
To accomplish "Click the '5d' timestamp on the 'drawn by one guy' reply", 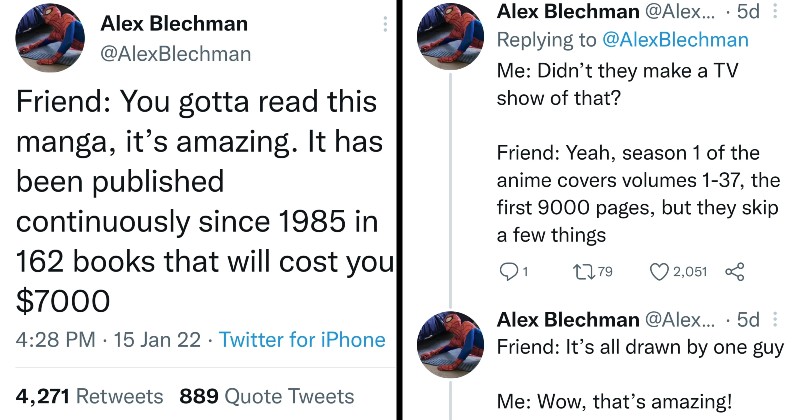I will 747,320.
